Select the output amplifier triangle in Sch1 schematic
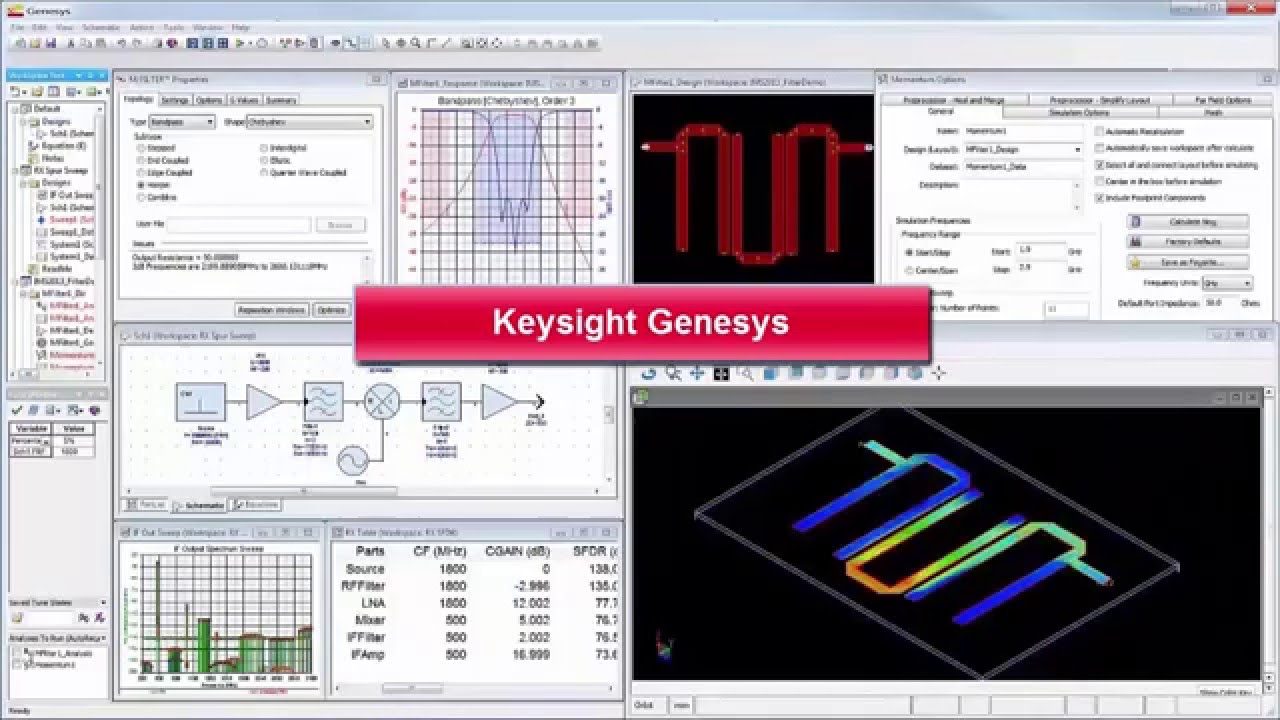 point(499,402)
